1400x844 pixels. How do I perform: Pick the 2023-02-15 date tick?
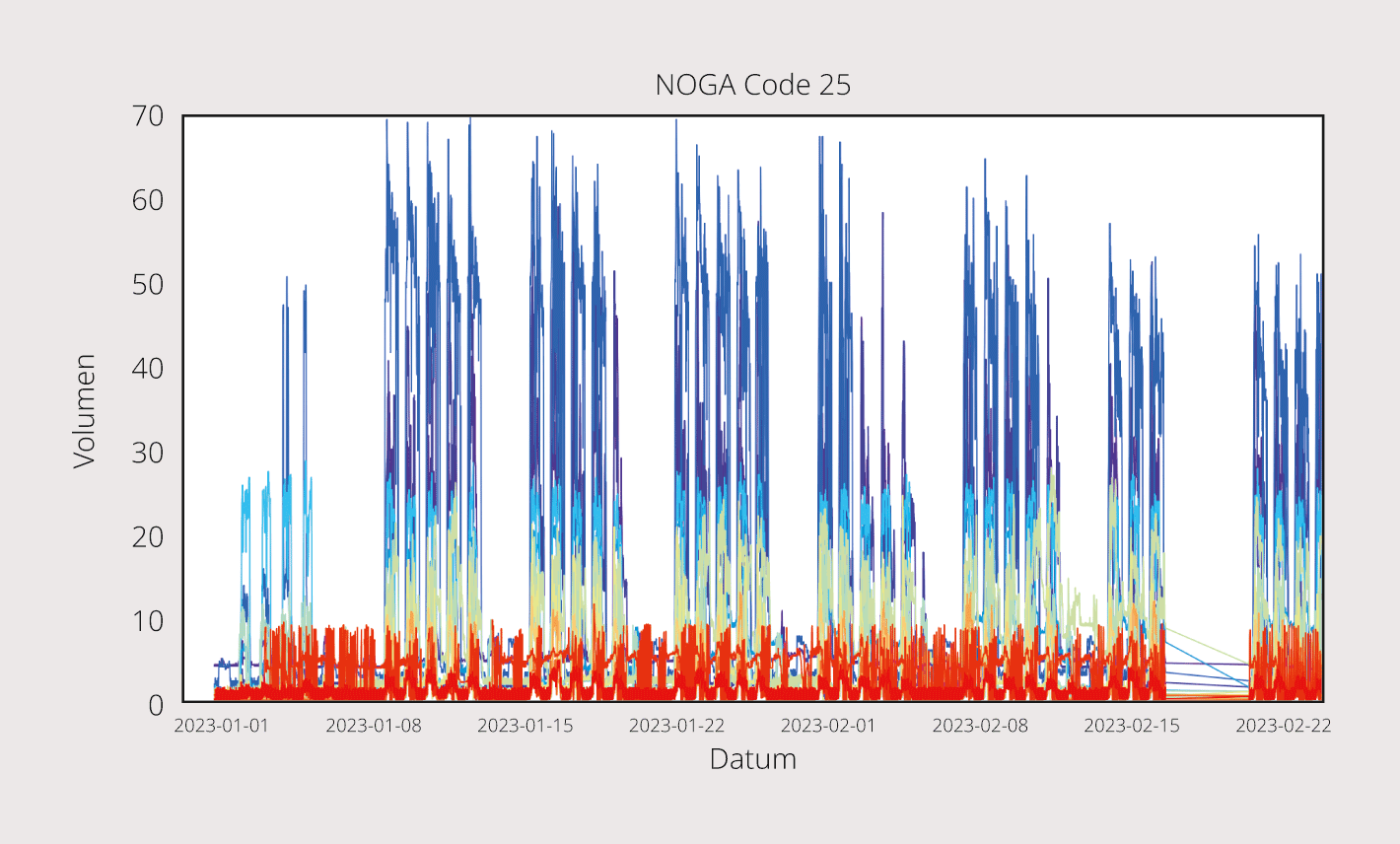(x=1131, y=726)
